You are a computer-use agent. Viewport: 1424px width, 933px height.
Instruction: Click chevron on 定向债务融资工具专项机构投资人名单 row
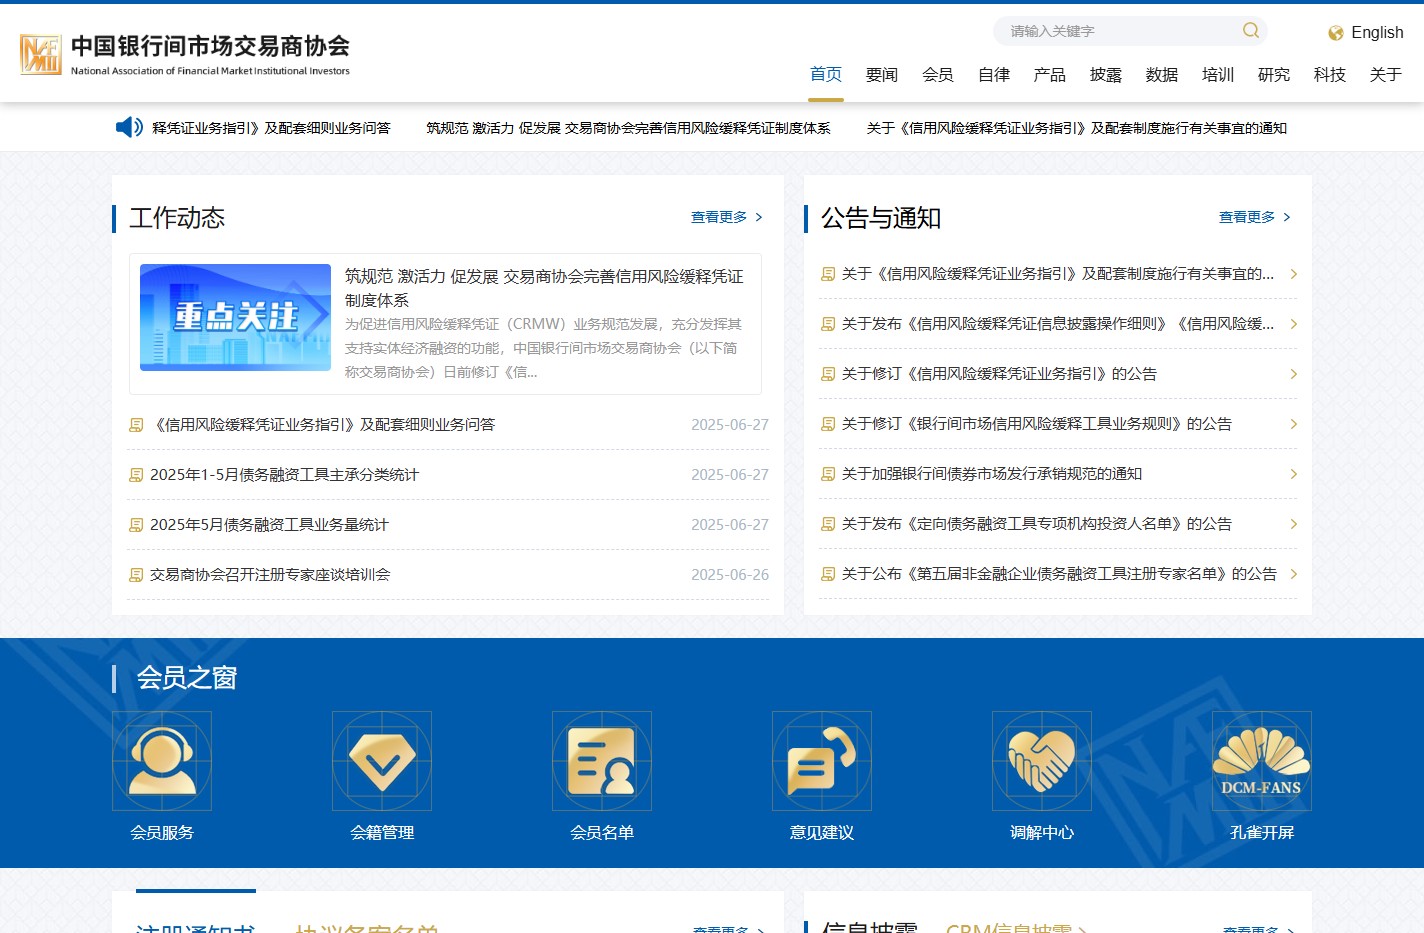1293,524
